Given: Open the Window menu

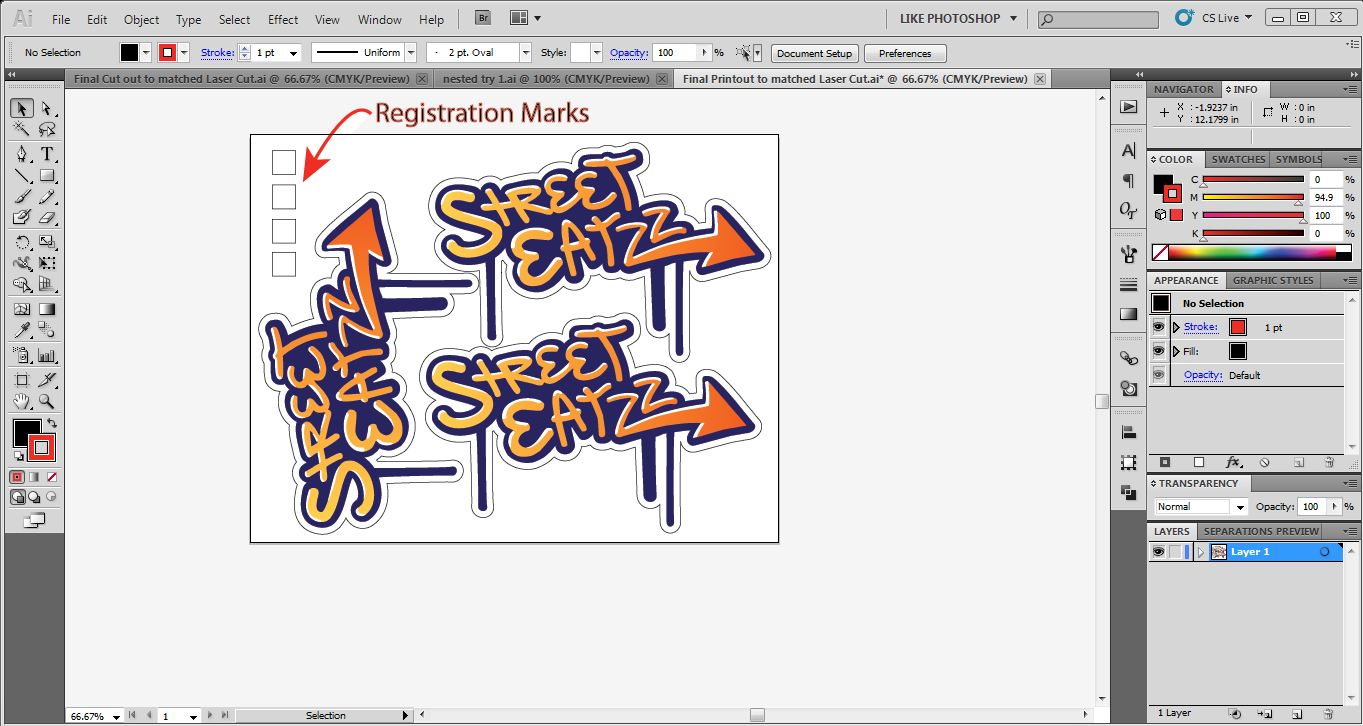Looking at the screenshot, I should pyautogui.click(x=379, y=19).
